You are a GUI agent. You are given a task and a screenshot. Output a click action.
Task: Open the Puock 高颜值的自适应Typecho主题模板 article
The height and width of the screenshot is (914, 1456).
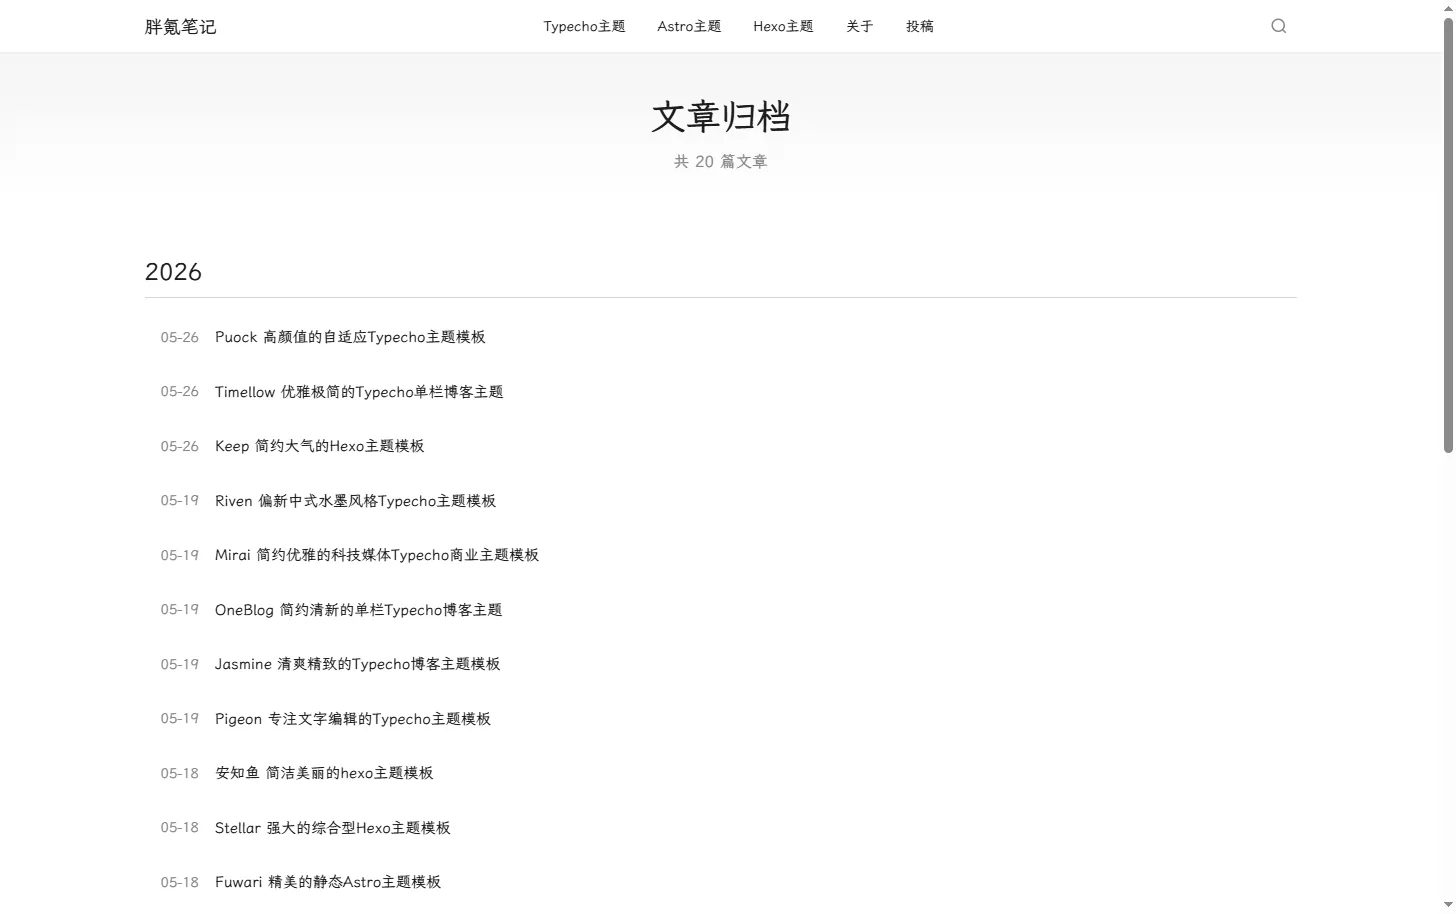pyautogui.click(x=350, y=337)
